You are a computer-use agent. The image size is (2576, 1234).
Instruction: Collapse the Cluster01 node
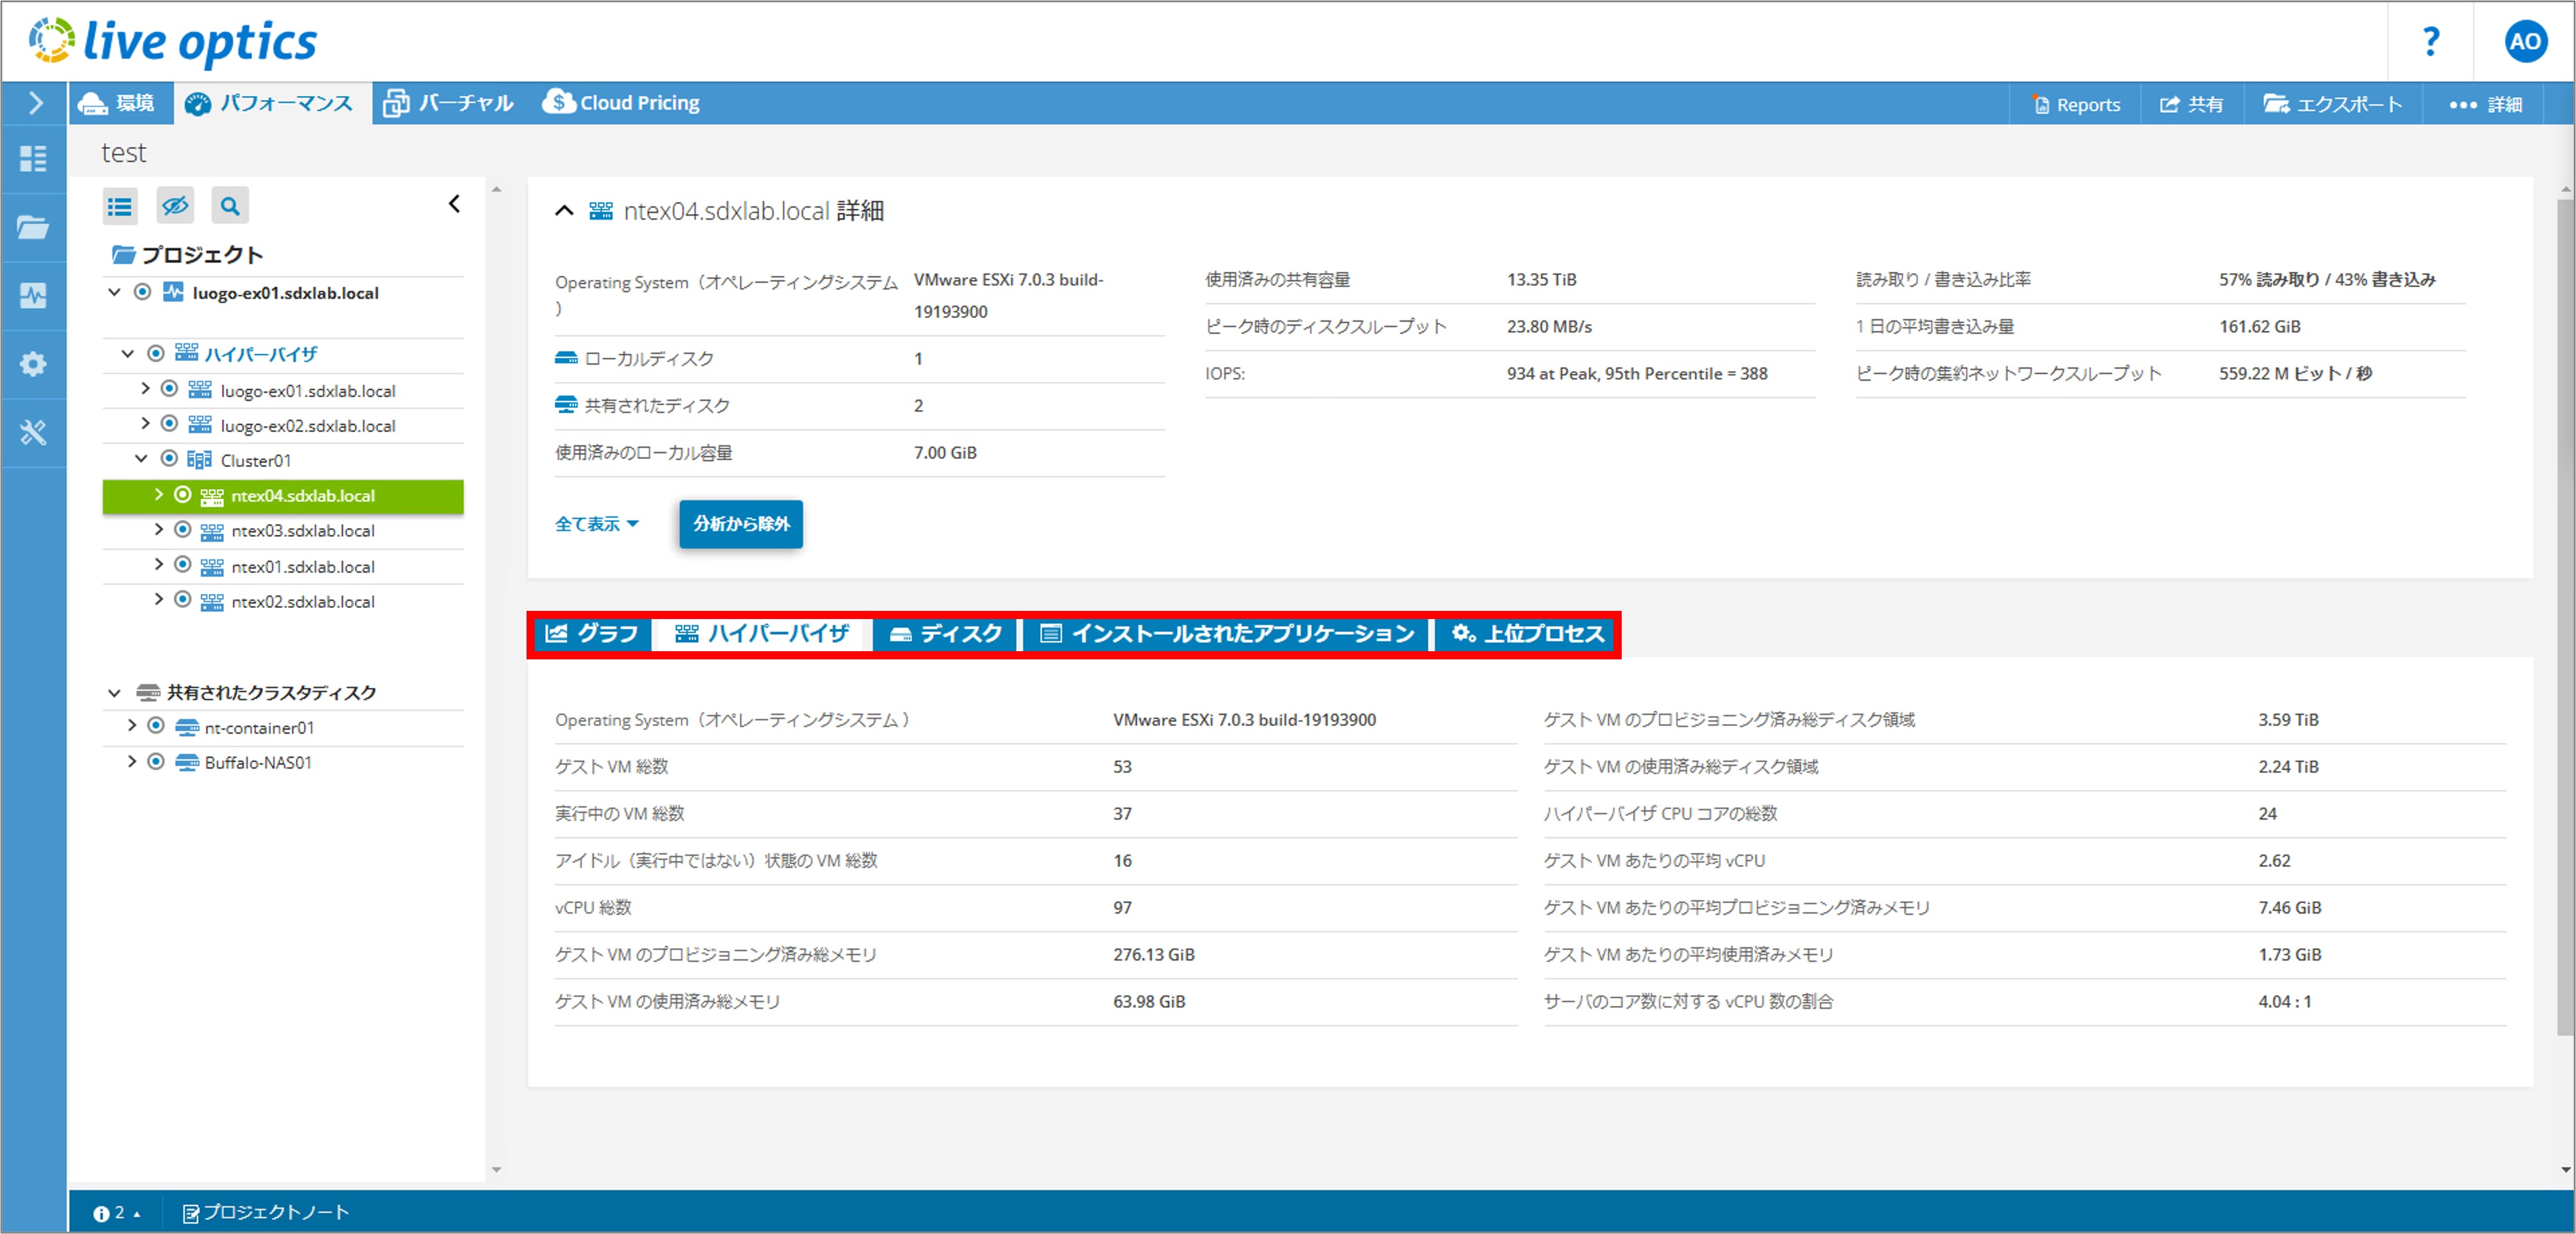141,459
